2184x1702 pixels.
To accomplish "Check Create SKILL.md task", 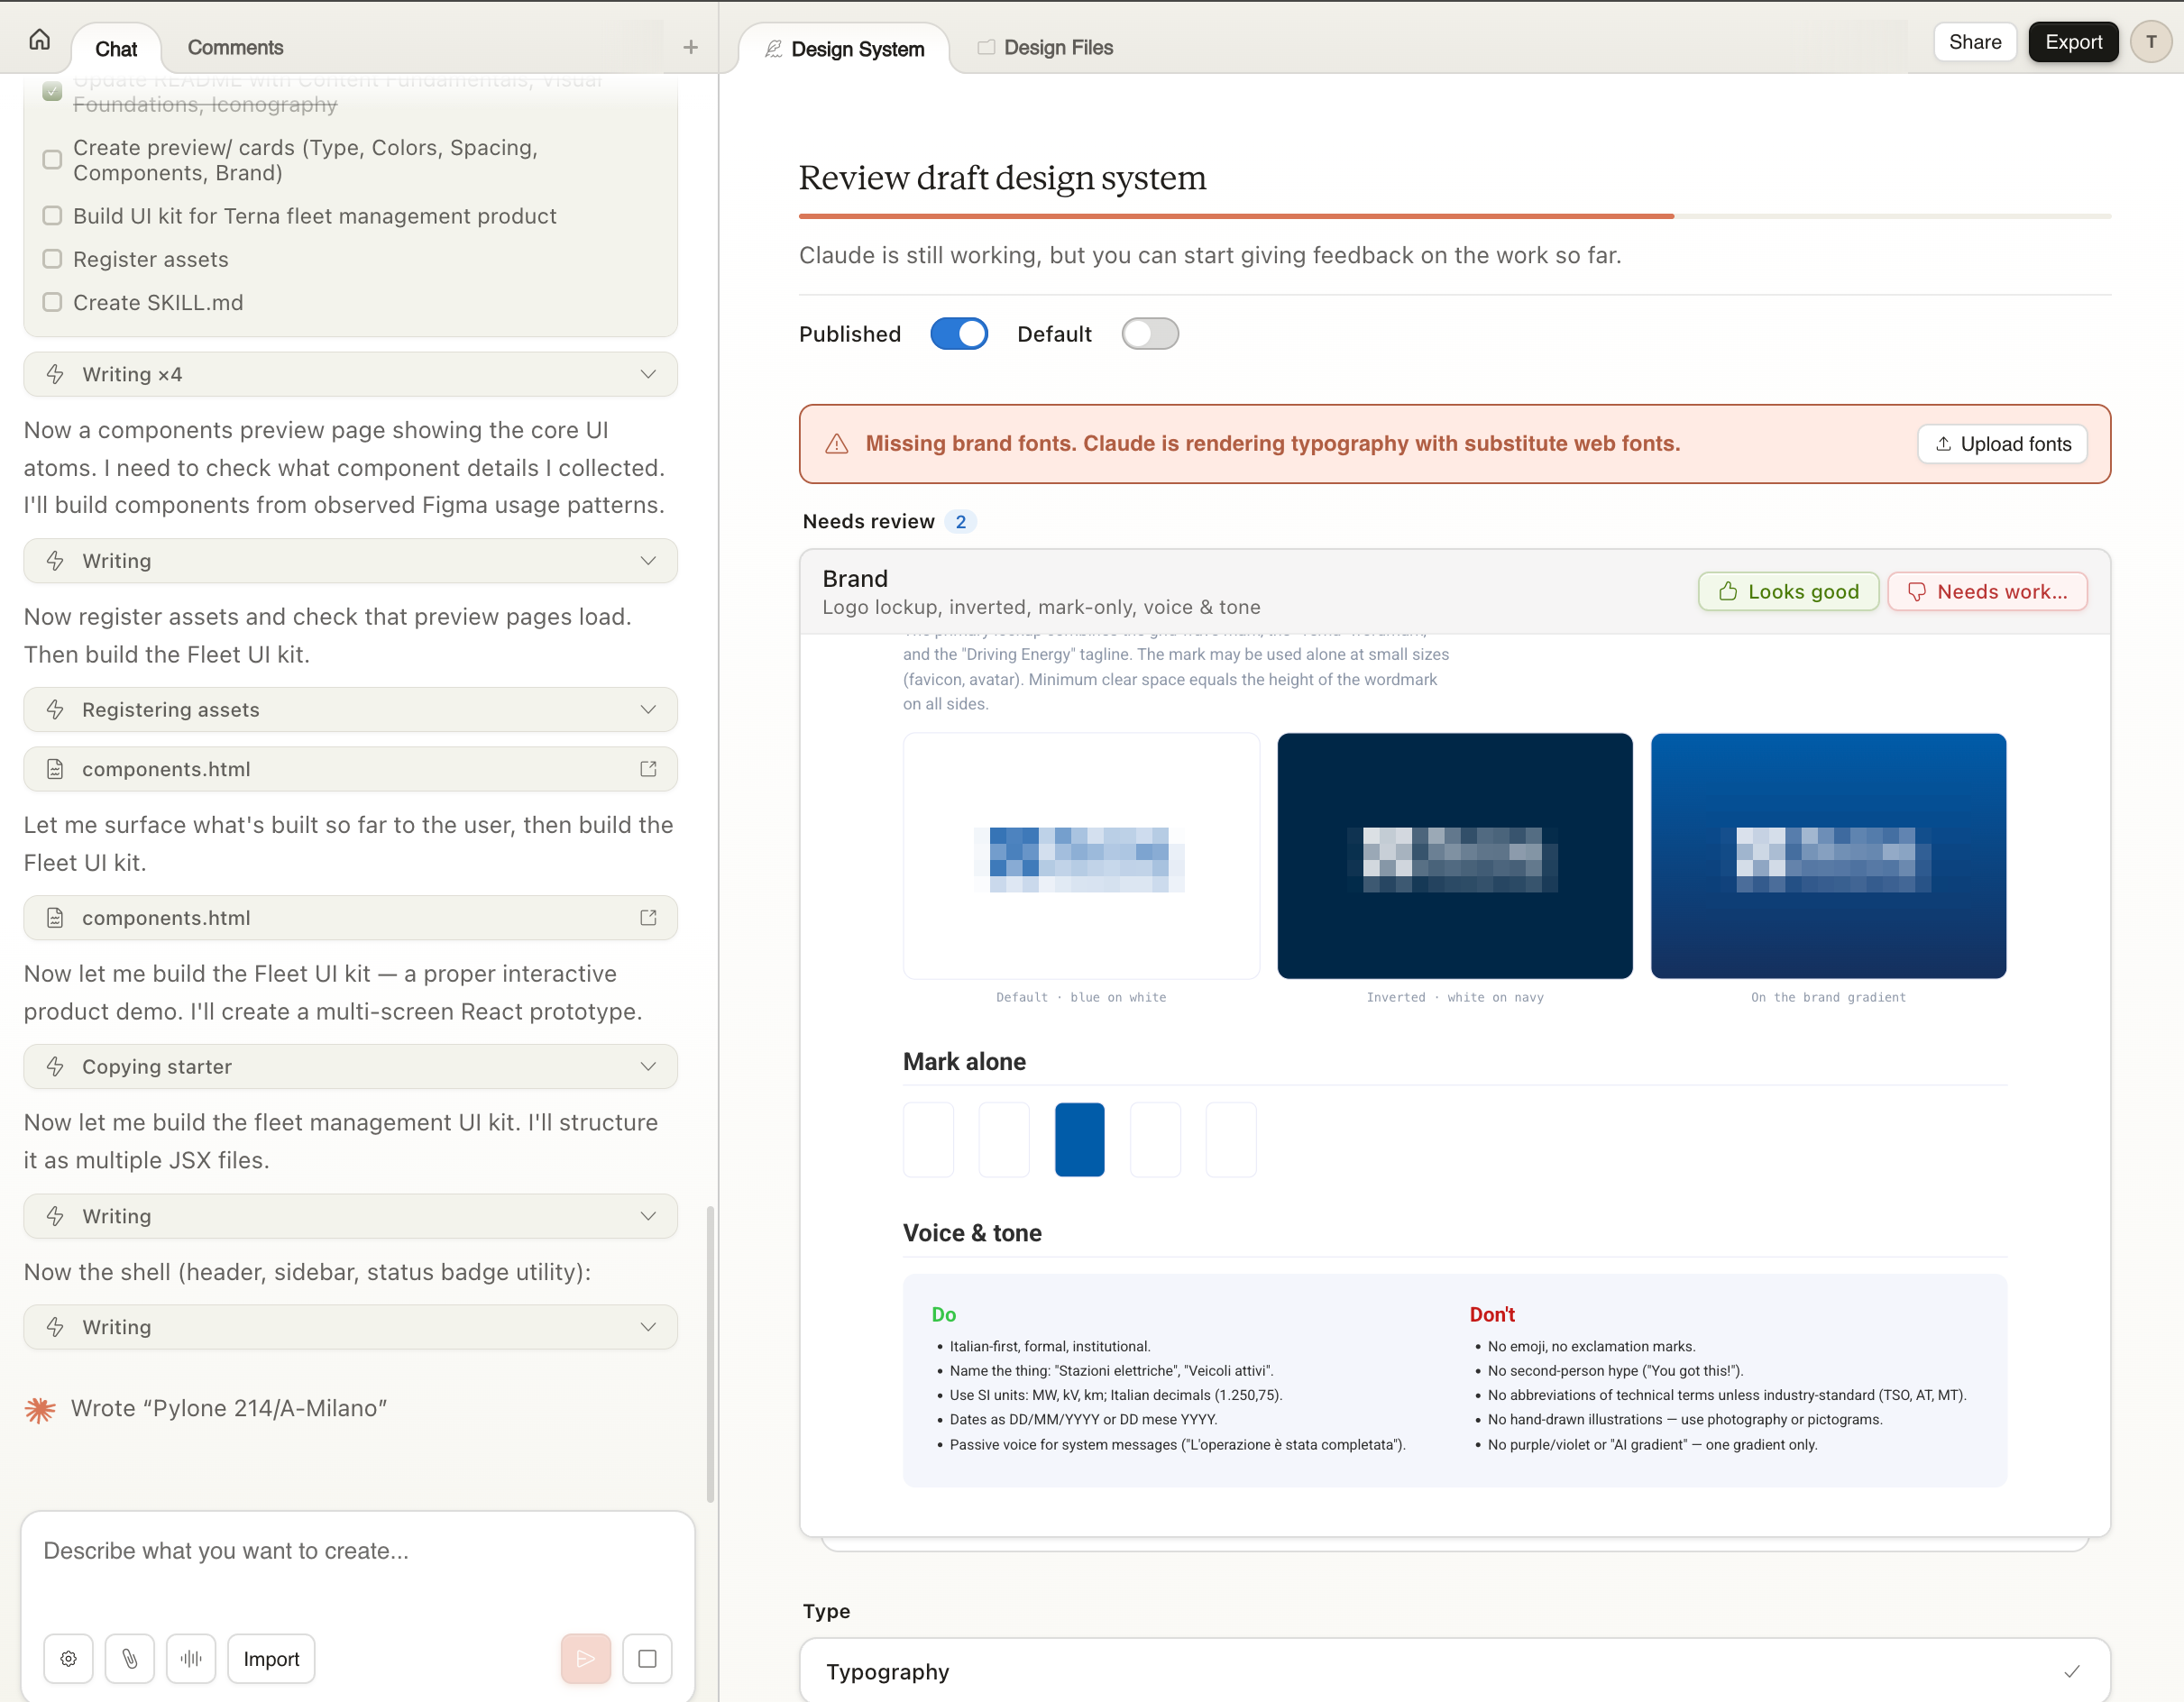I will point(52,302).
